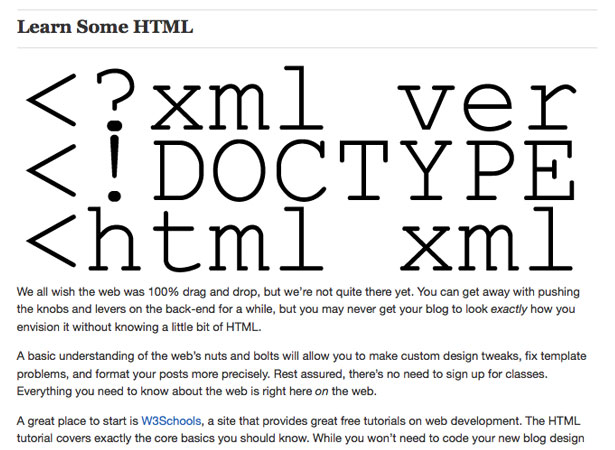Open the W3Schools link
The width and height of the screenshot is (615, 450).
[x=171, y=421]
